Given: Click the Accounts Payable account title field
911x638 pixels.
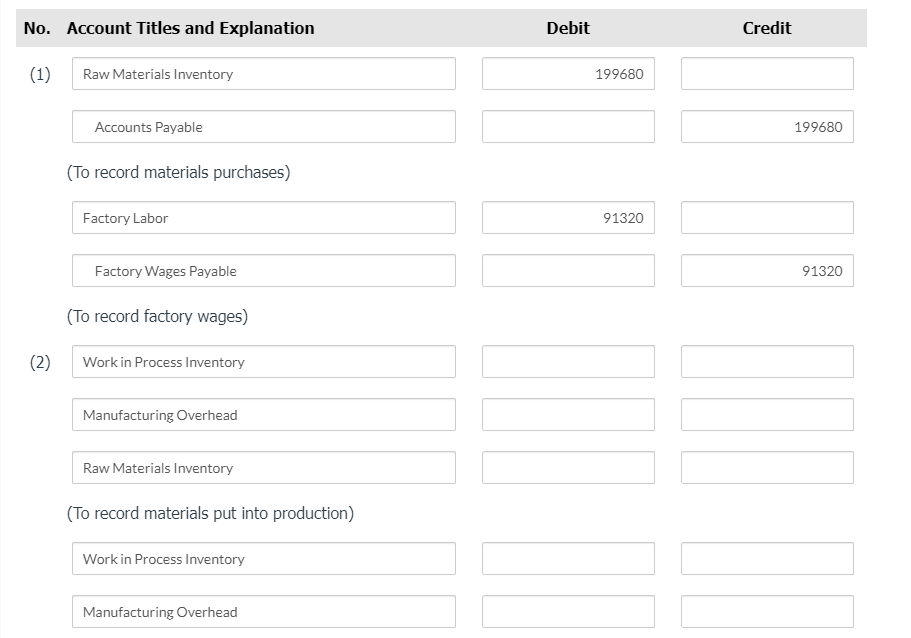Looking at the screenshot, I should coord(263,126).
